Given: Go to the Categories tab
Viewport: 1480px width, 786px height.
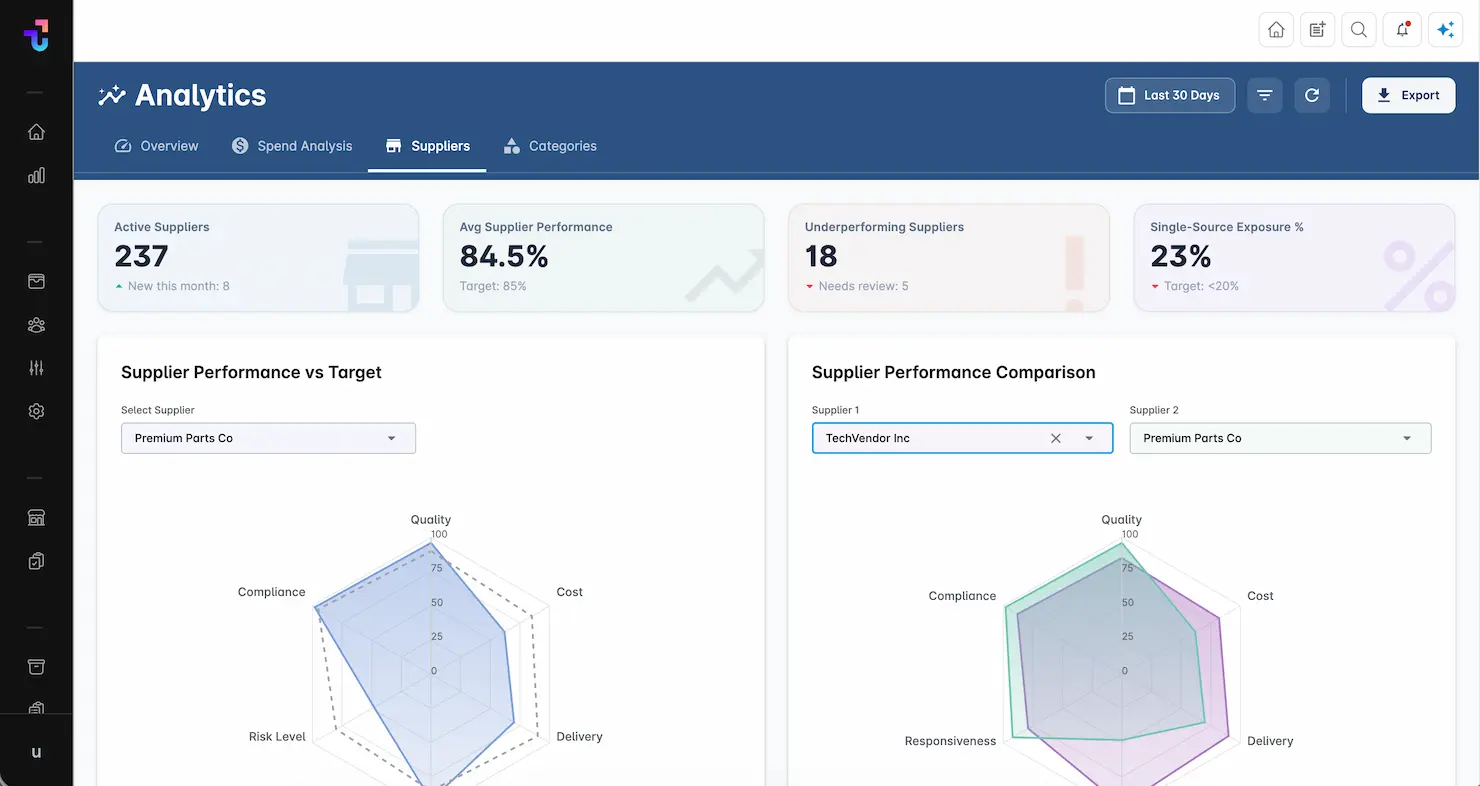Looking at the screenshot, I should (x=550, y=146).
